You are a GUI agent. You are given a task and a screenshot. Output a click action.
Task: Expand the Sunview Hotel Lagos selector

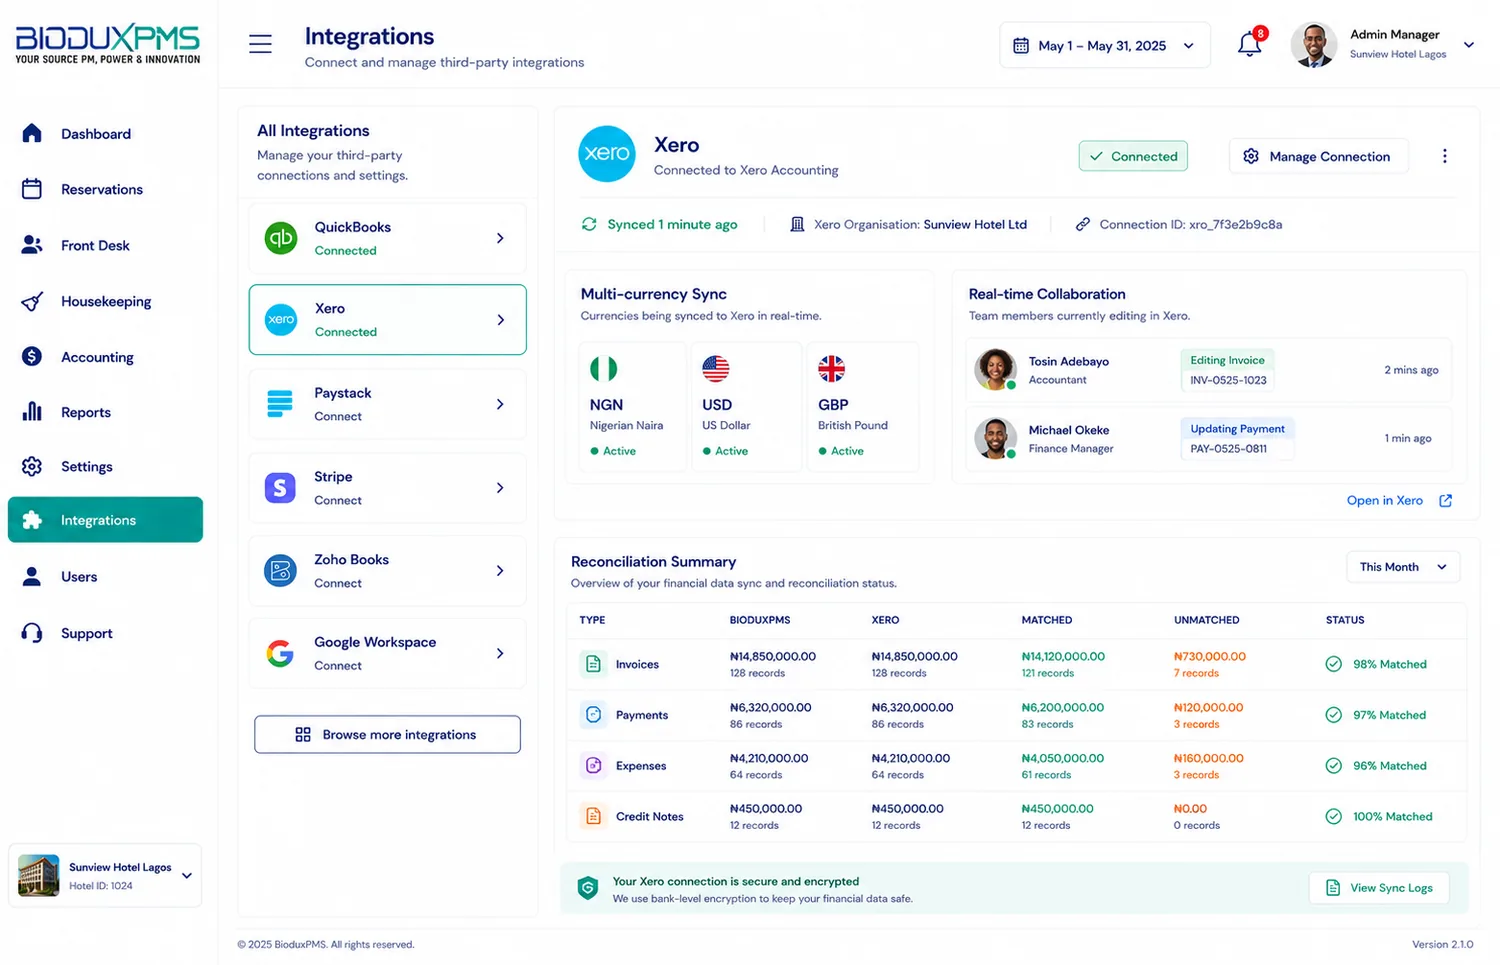coord(187,876)
